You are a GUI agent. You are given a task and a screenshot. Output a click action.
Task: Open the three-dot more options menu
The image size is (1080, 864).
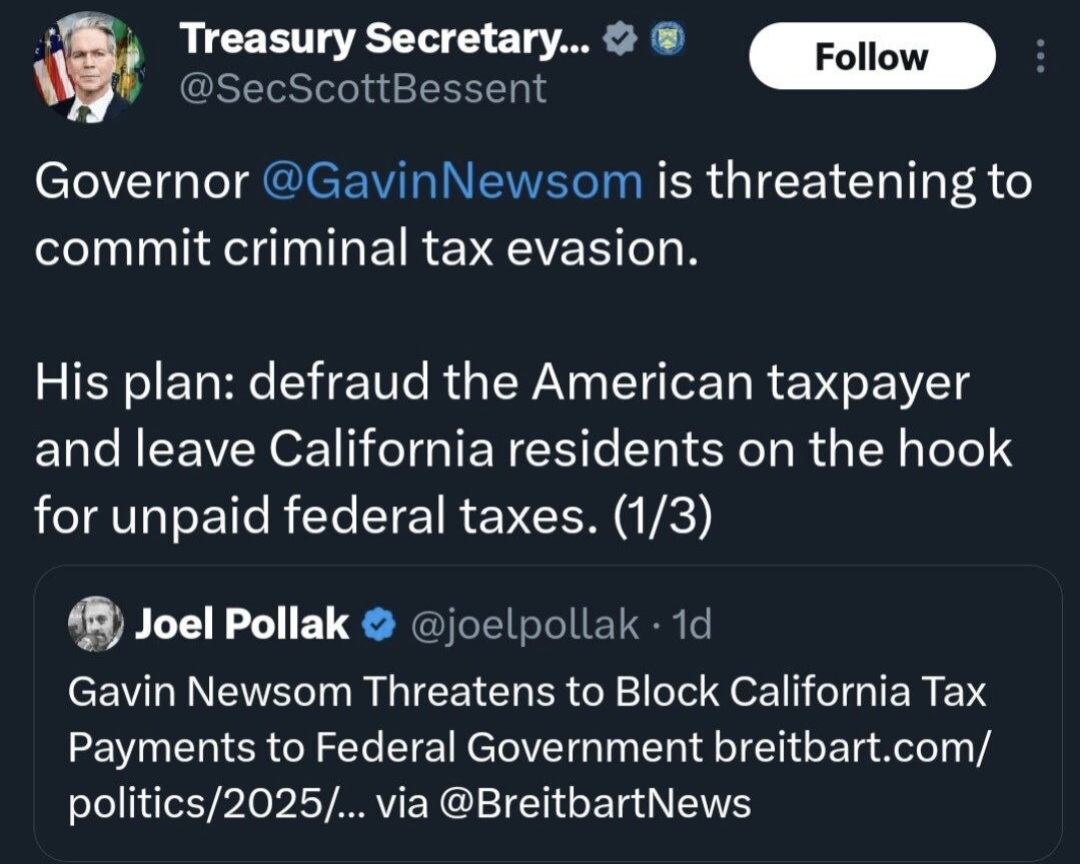point(1040,56)
